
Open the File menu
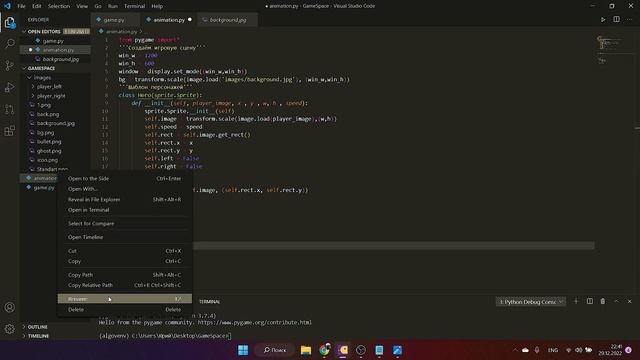[21, 6]
